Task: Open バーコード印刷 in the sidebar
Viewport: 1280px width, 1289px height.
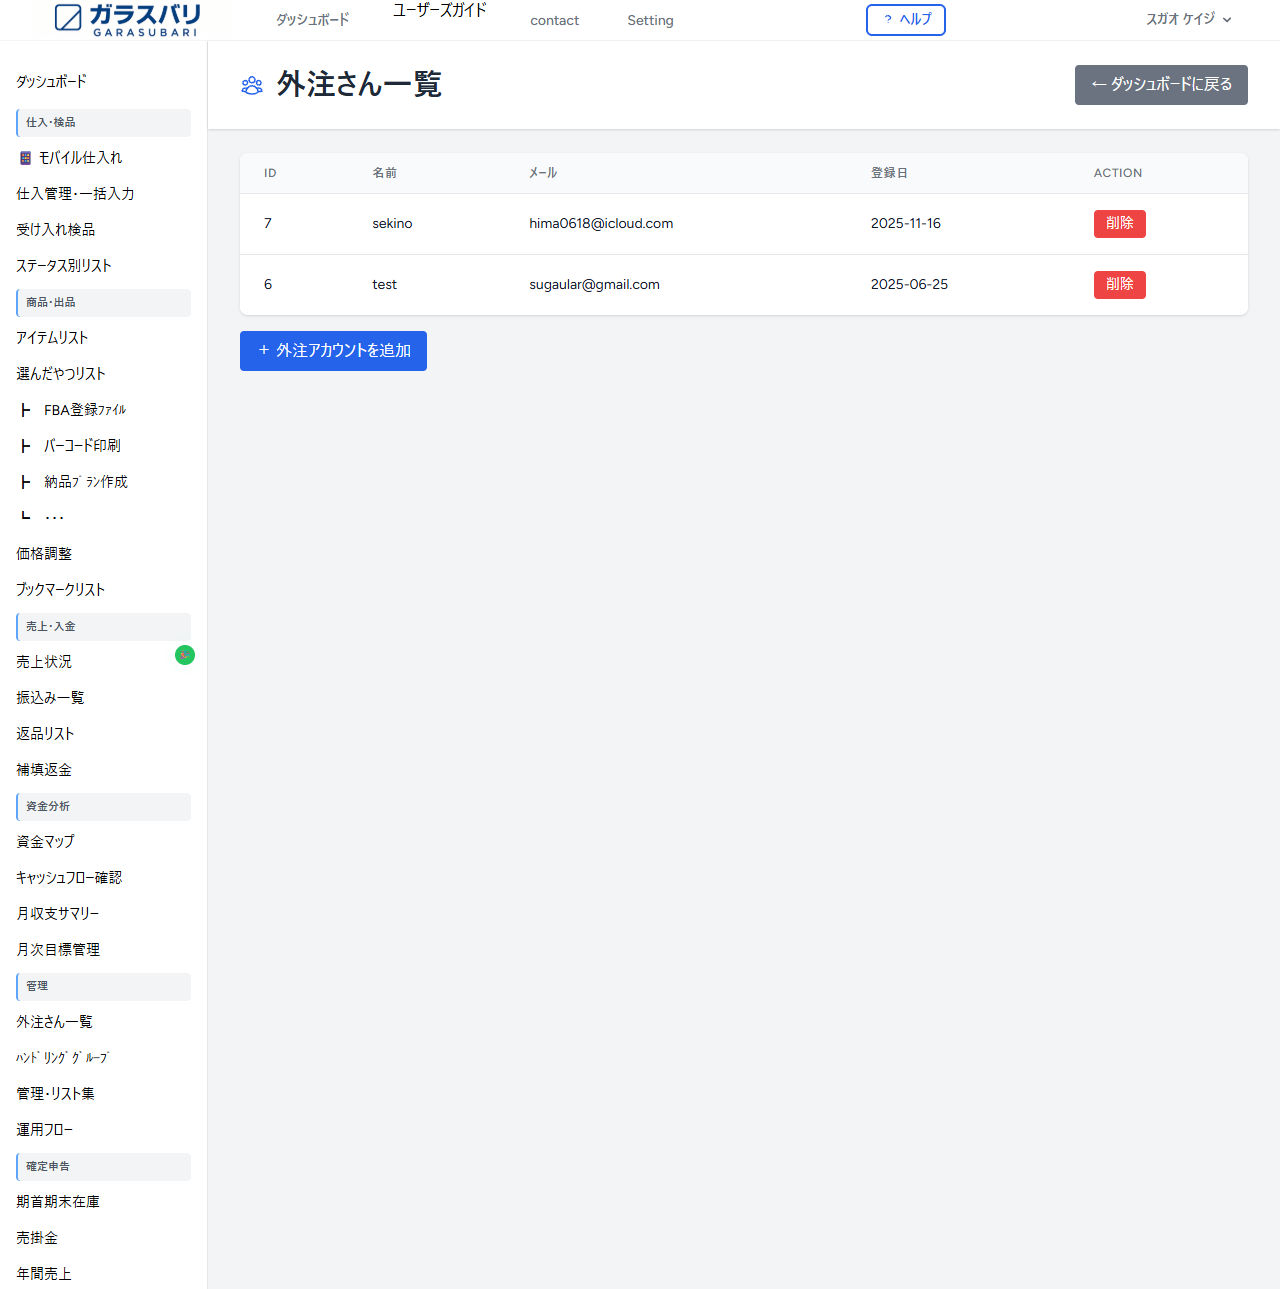Action: point(82,446)
